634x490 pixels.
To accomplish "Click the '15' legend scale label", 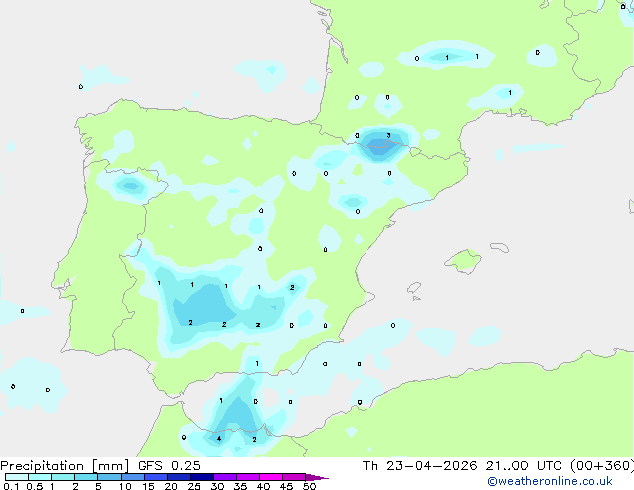I will 148,486.
